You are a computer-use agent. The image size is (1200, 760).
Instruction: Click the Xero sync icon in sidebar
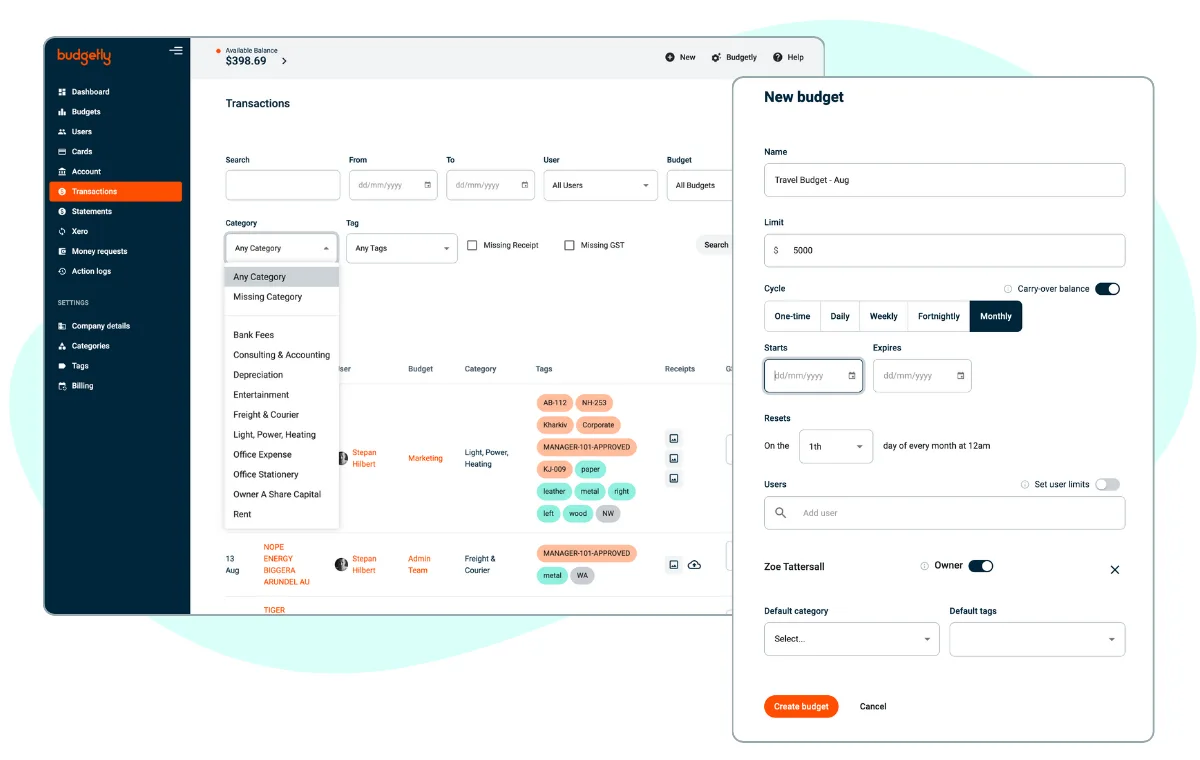62,232
